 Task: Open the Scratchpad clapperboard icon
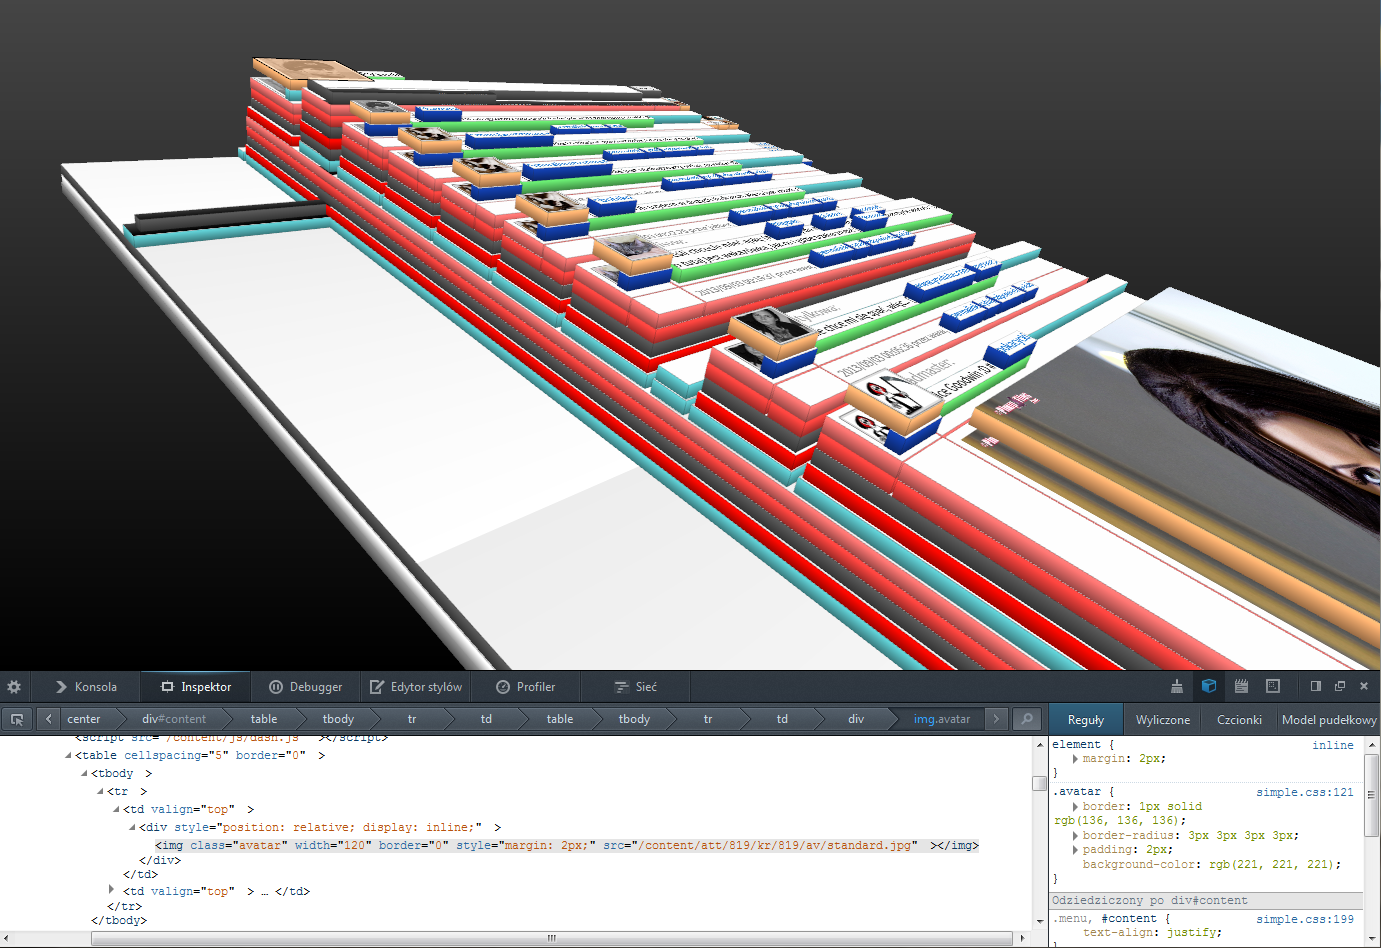pos(1241,686)
